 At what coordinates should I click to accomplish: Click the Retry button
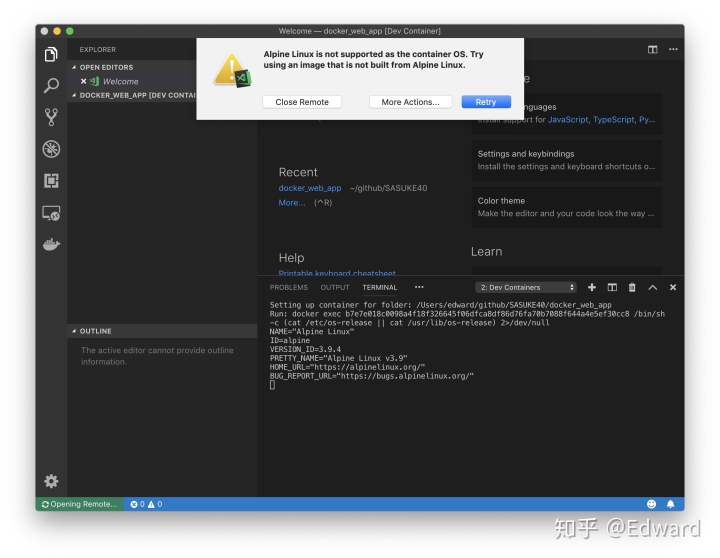tap(486, 102)
